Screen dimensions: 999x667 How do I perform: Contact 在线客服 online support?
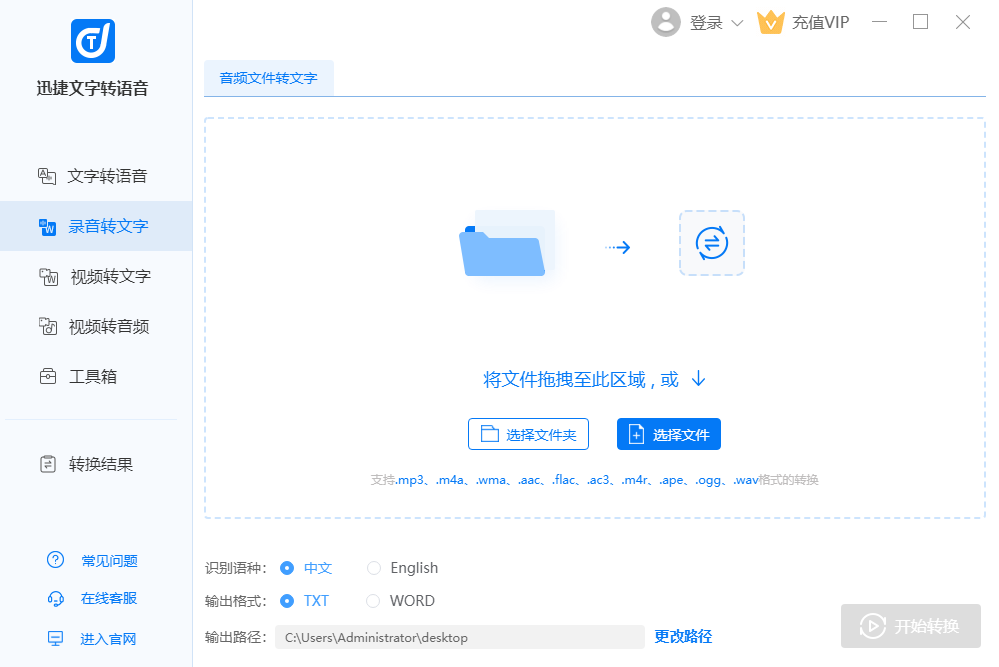pyautogui.click(x=108, y=598)
